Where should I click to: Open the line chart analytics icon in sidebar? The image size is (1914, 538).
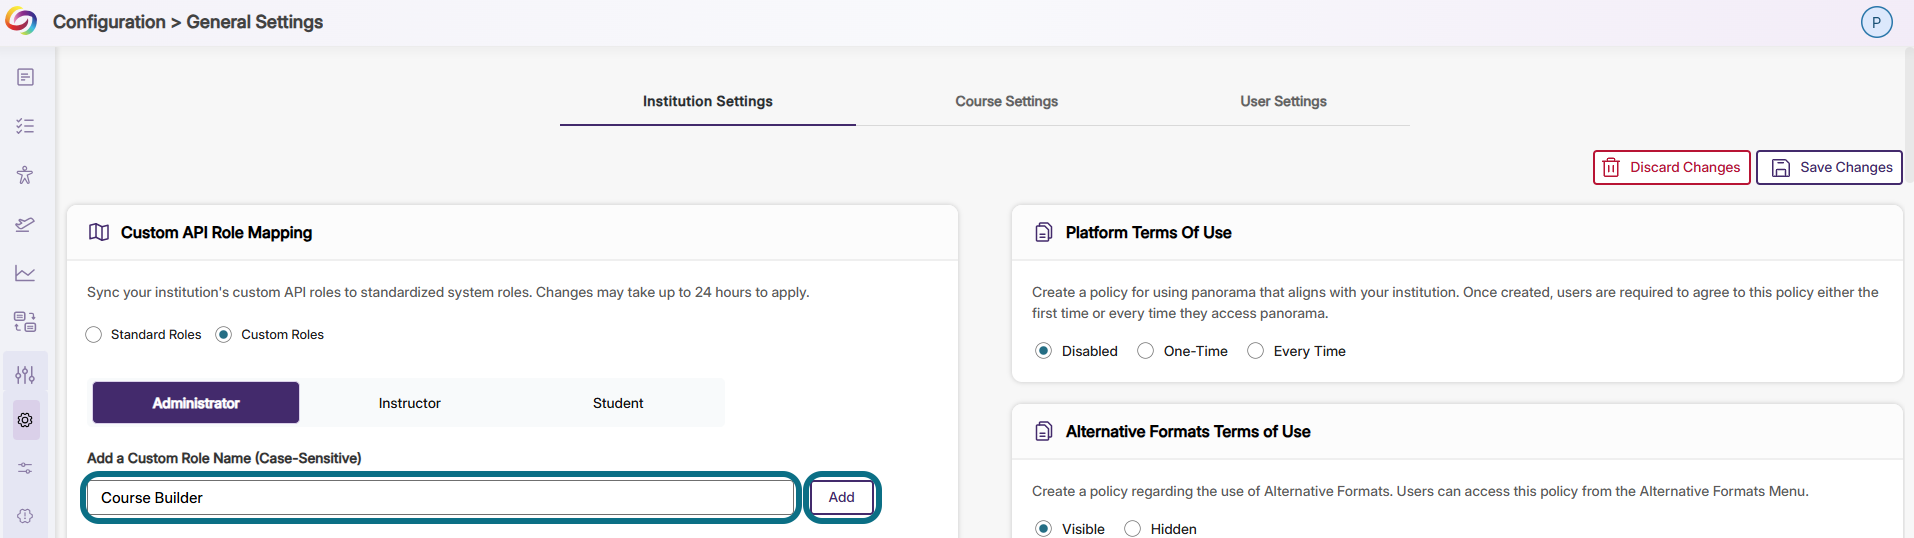click(25, 273)
